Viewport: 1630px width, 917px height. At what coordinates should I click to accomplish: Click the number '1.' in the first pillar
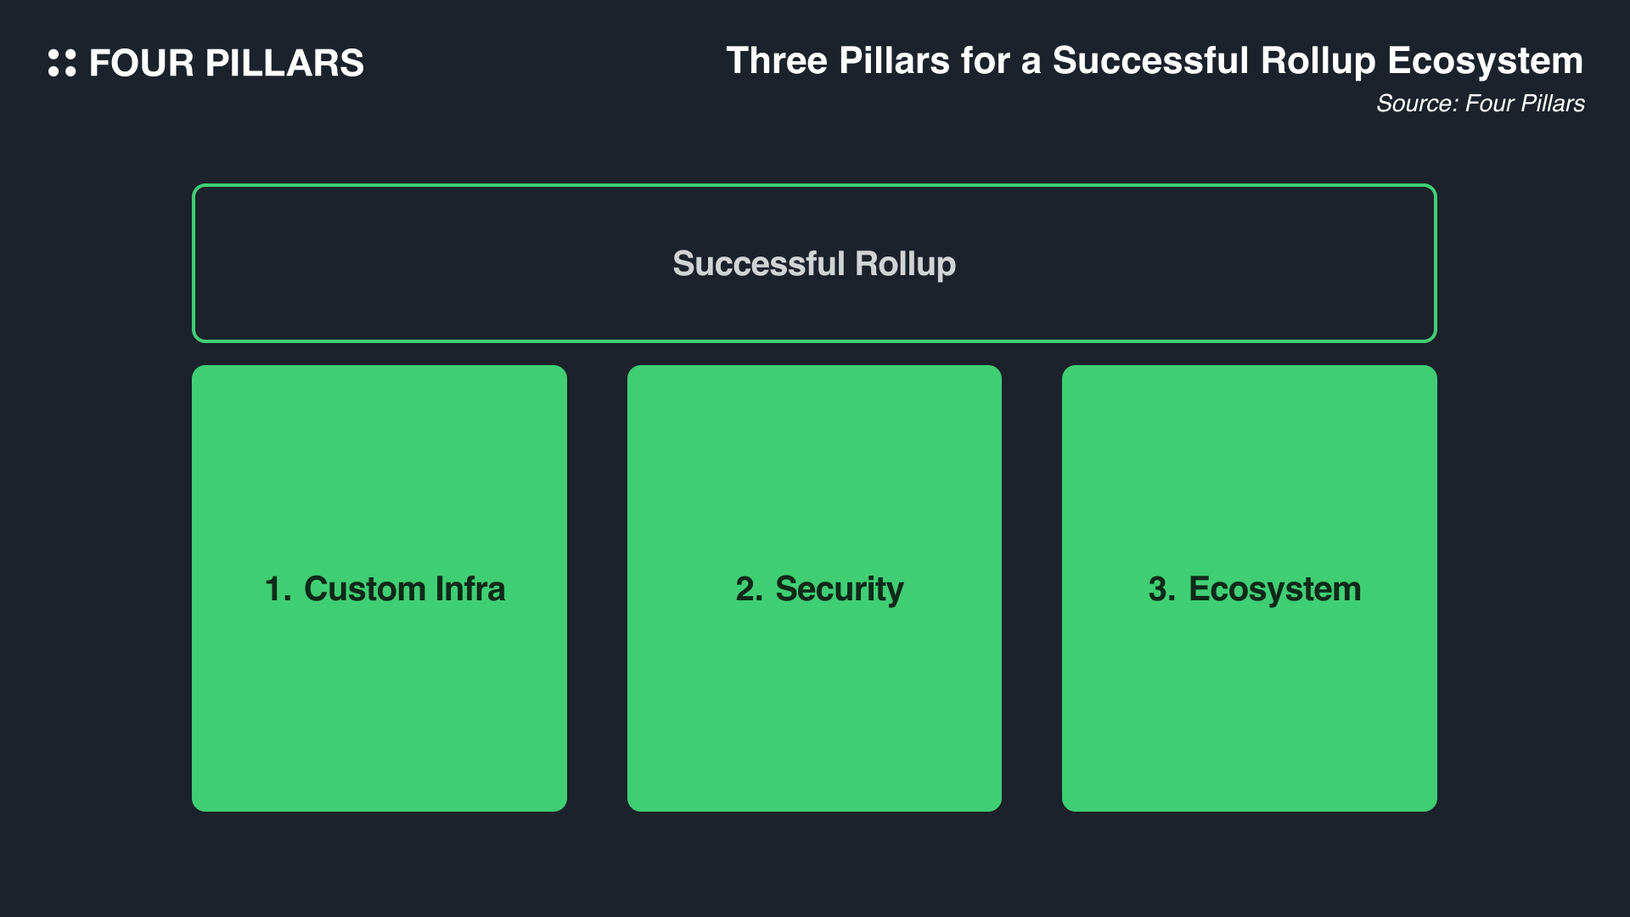[x=277, y=589]
